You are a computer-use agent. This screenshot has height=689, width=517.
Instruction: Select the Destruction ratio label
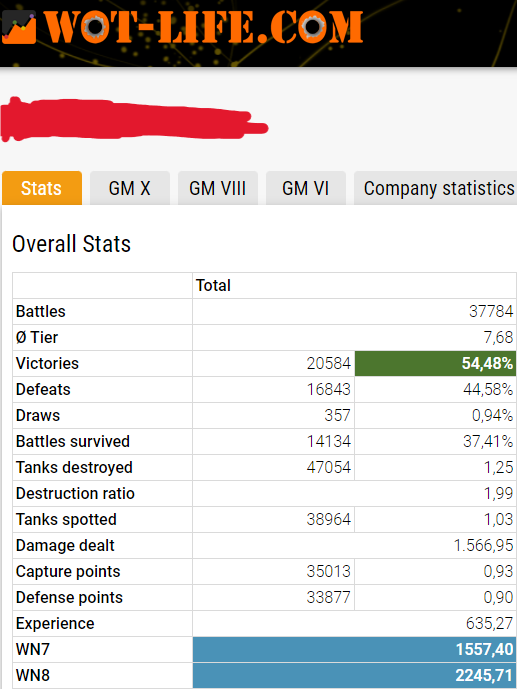coord(75,493)
